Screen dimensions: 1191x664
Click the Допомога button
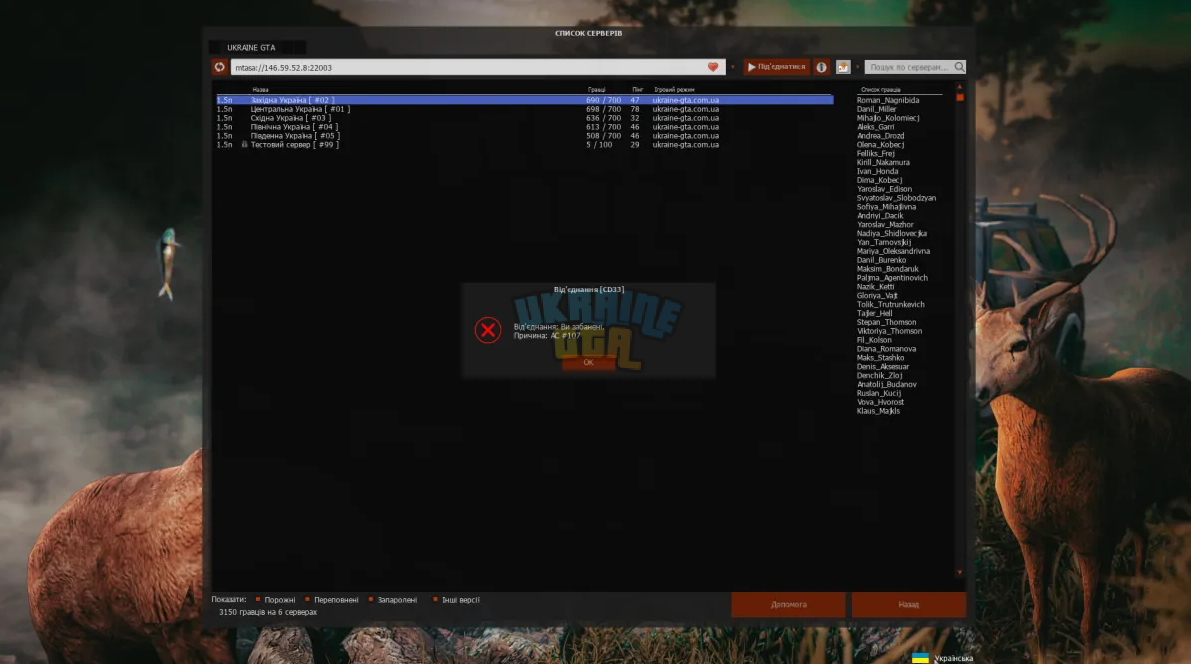click(x=788, y=605)
